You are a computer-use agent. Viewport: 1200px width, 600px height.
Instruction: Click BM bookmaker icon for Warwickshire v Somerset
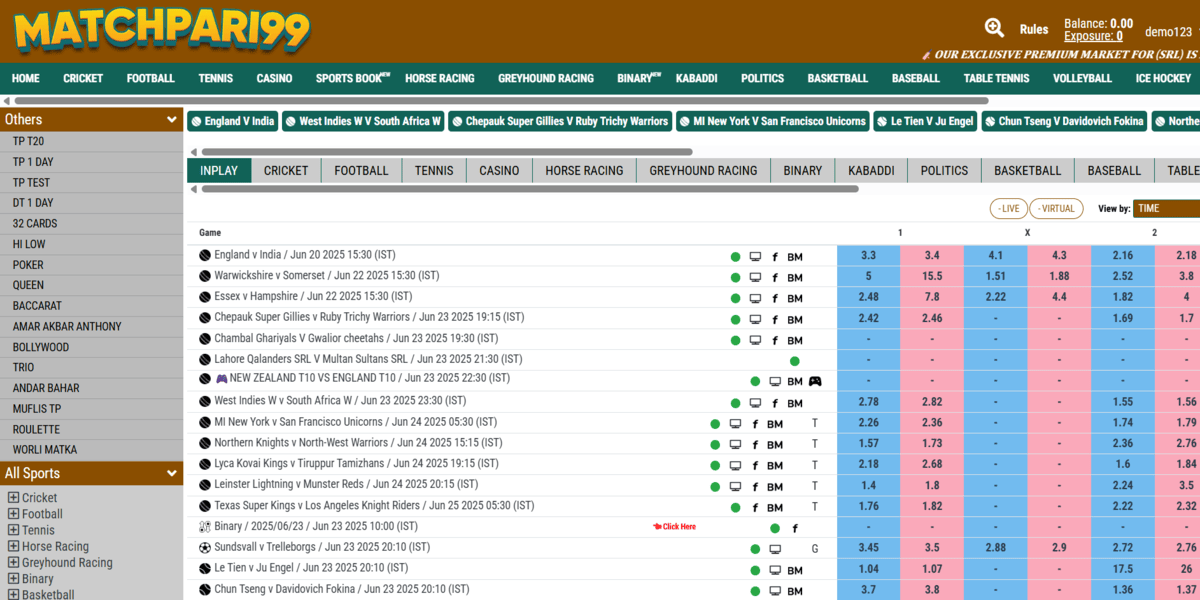(x=795, y=277)
